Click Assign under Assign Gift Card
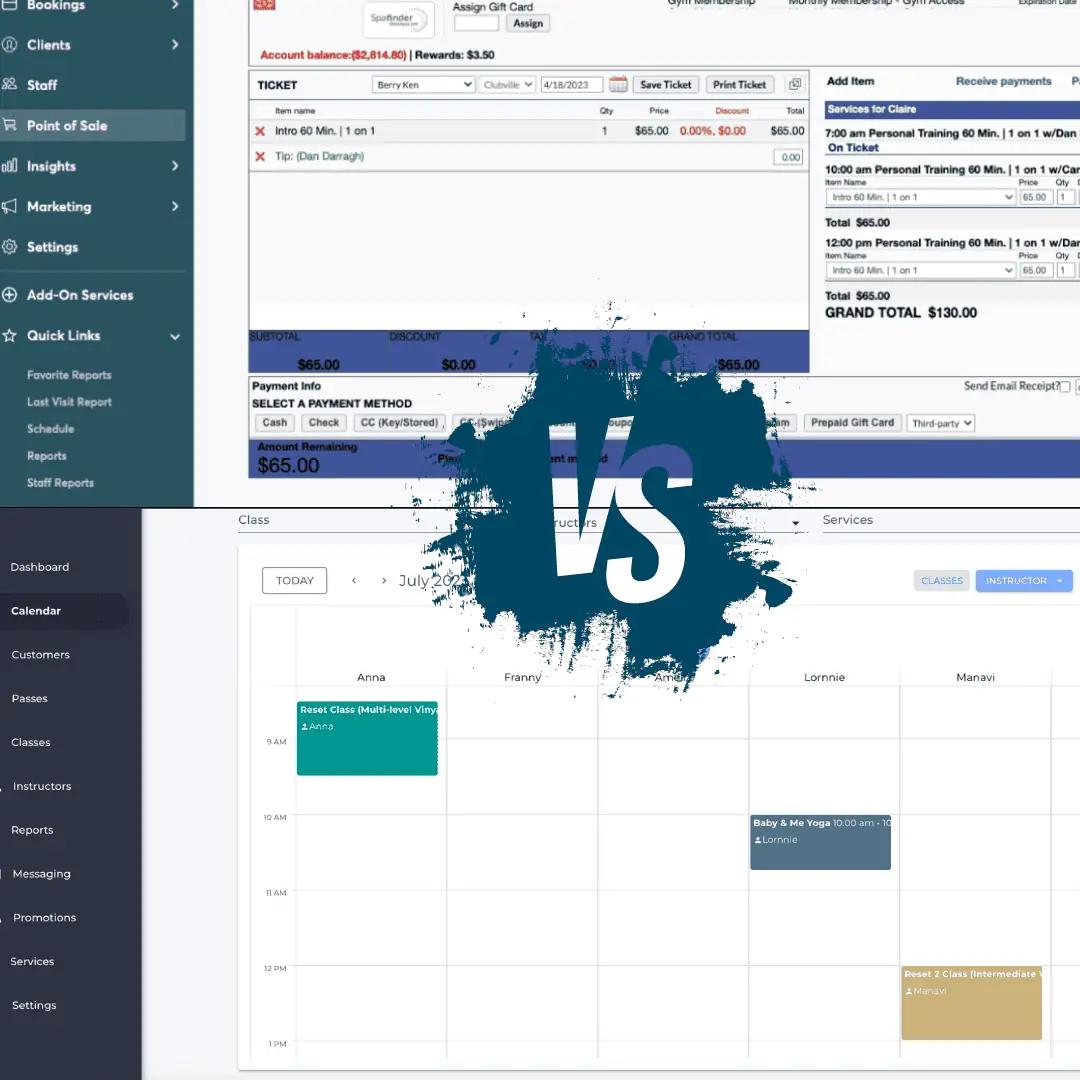The height and width of the screenshot is (1080, 1080). click(528, 23)
